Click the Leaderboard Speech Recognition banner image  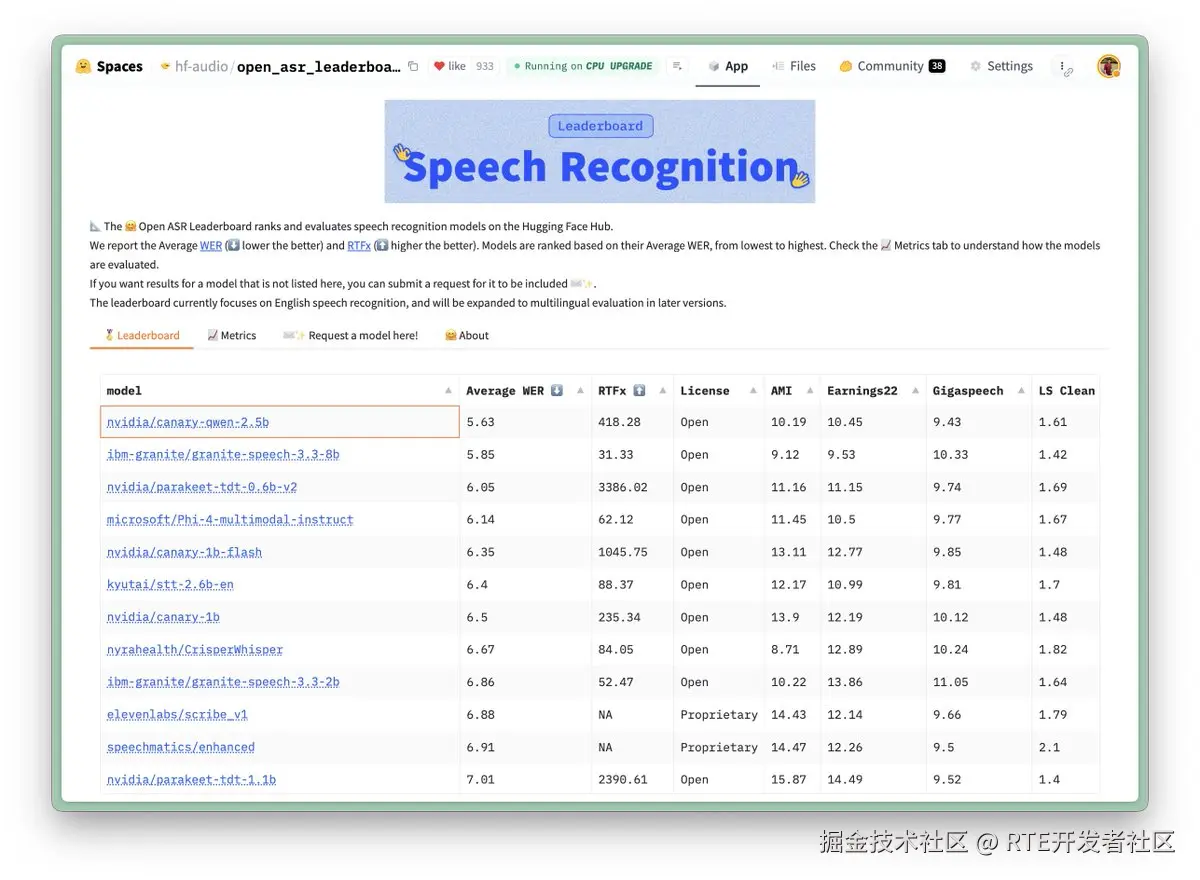[600, 151]
